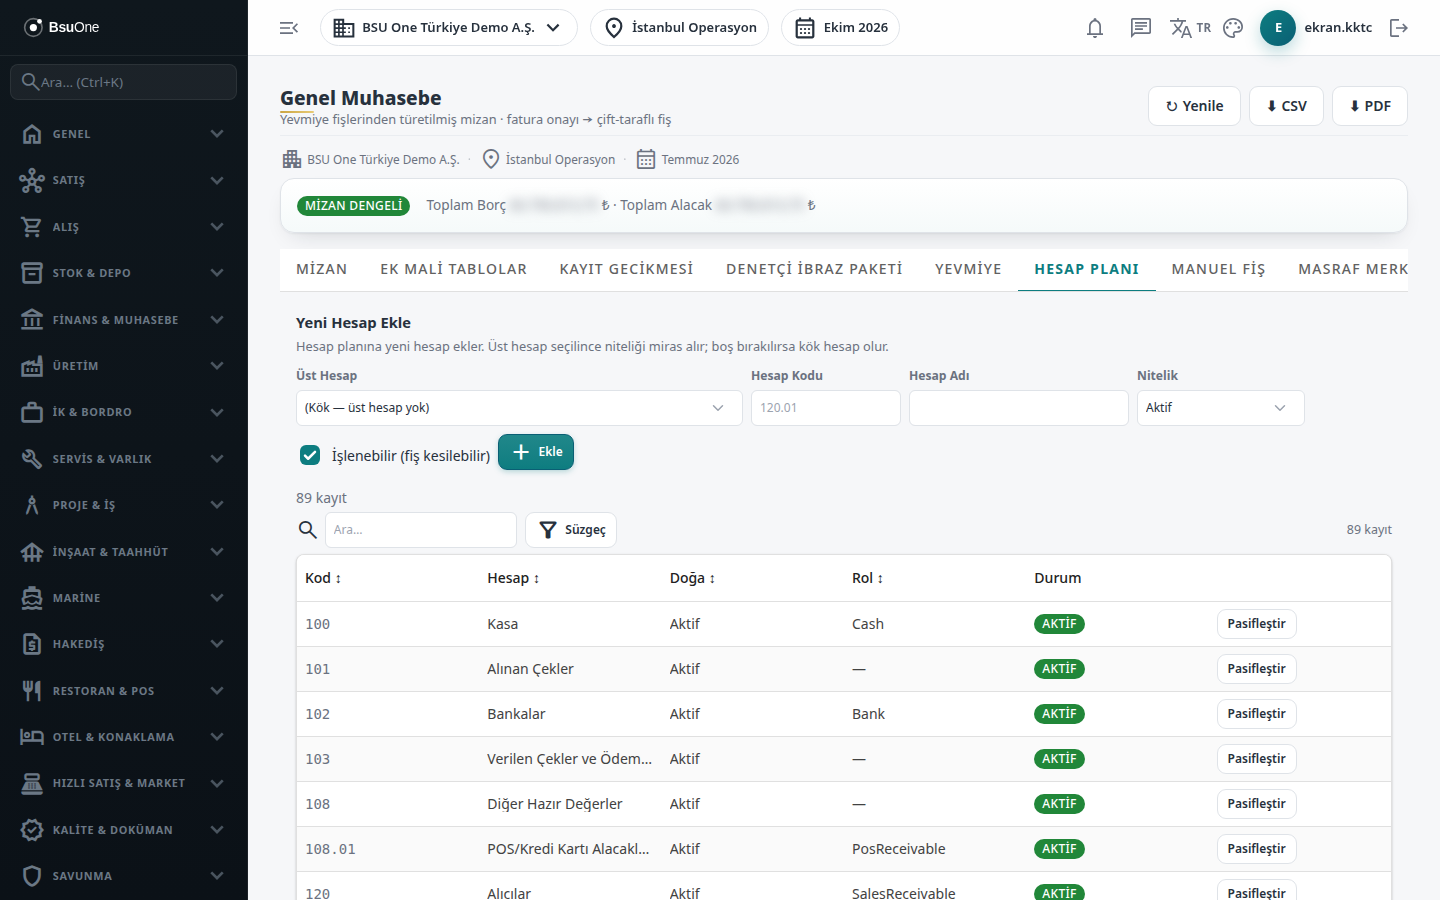
Task: Export the ledger as CSV
Action: point(1286,106)
